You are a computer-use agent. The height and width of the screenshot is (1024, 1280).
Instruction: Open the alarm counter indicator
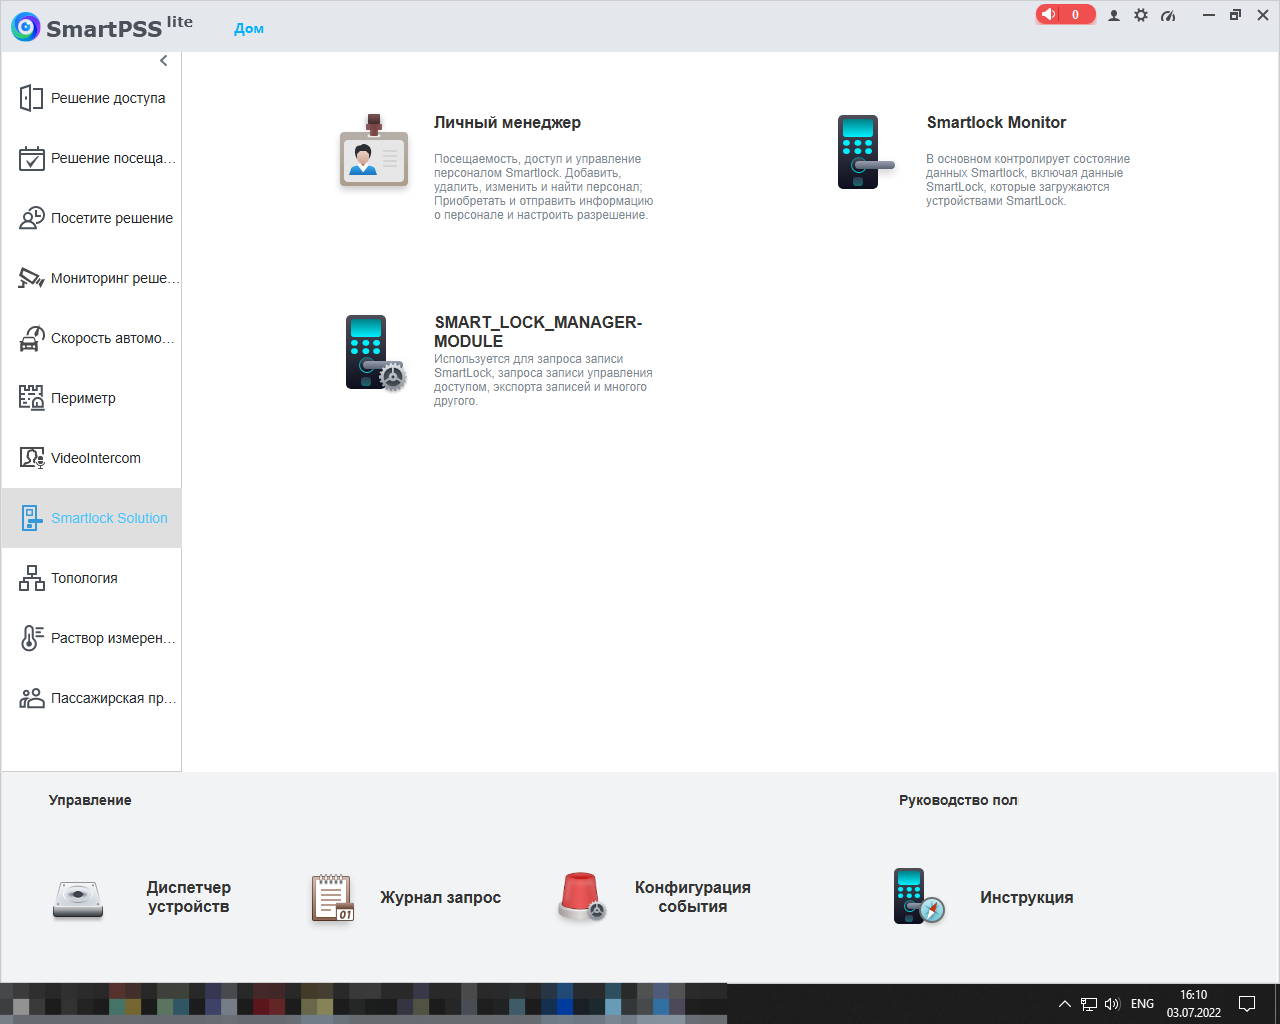click(1065, 14)
